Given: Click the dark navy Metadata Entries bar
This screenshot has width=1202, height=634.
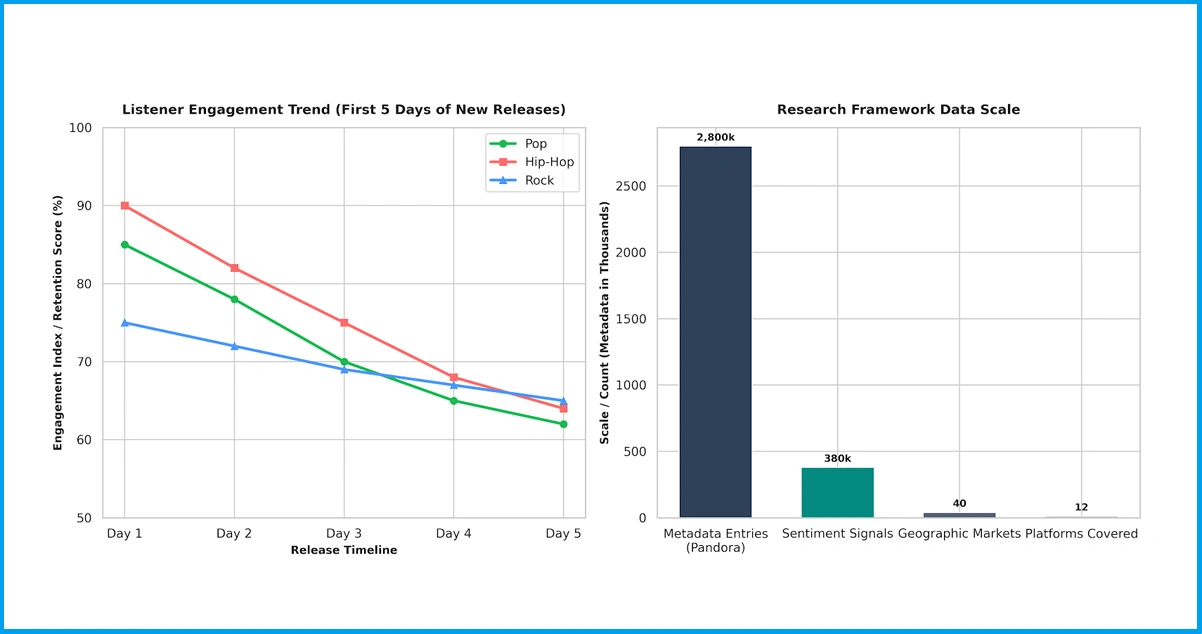Looking at the screenshot, I should click(x=716, y=332).
